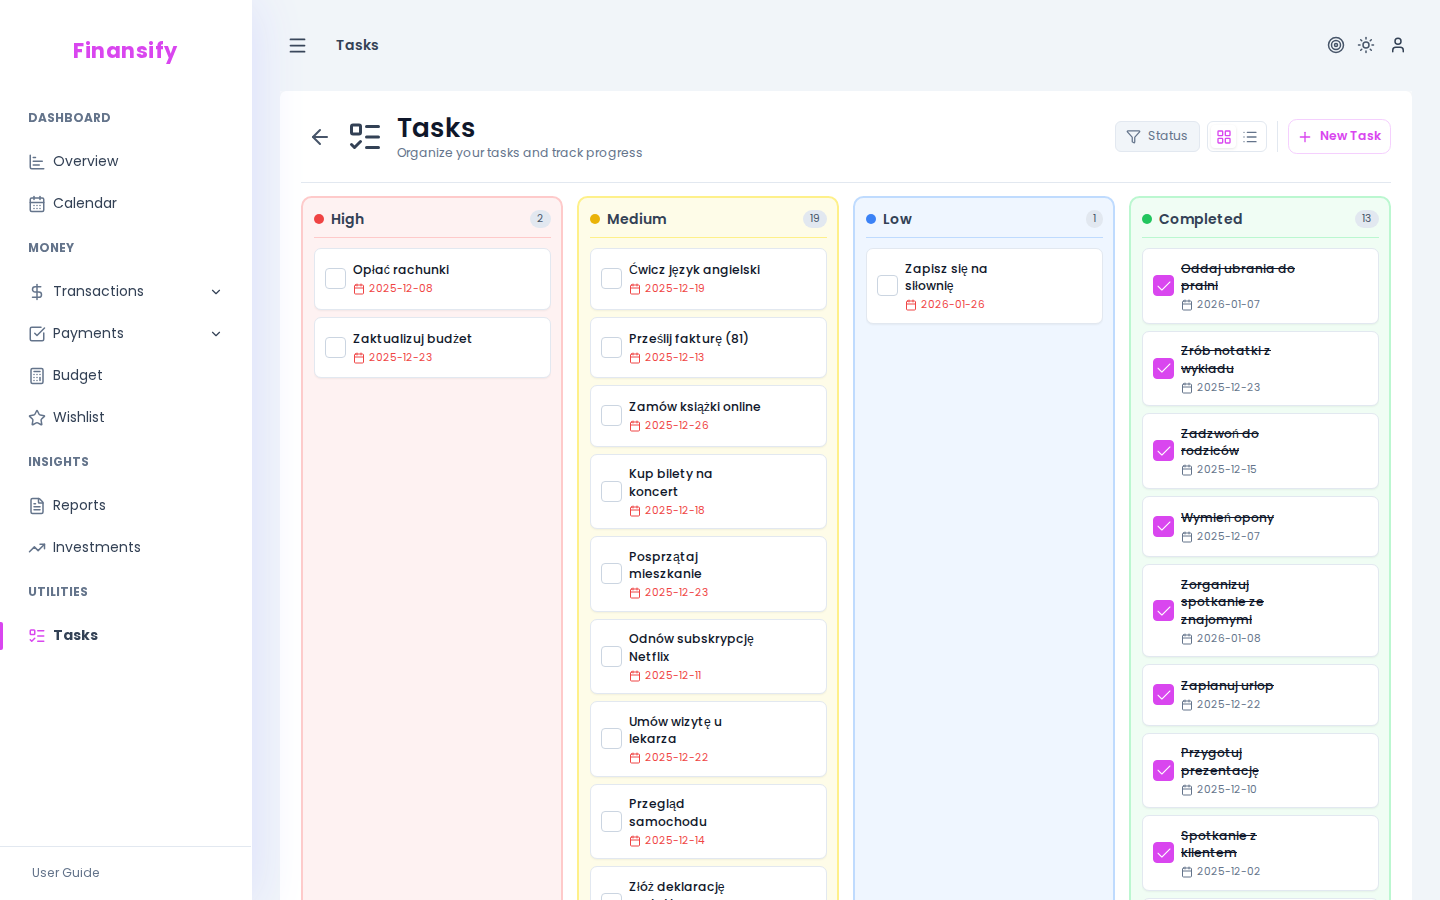
Task: Mark 'Zapisz się na słownię' as done
Action: 887,285
